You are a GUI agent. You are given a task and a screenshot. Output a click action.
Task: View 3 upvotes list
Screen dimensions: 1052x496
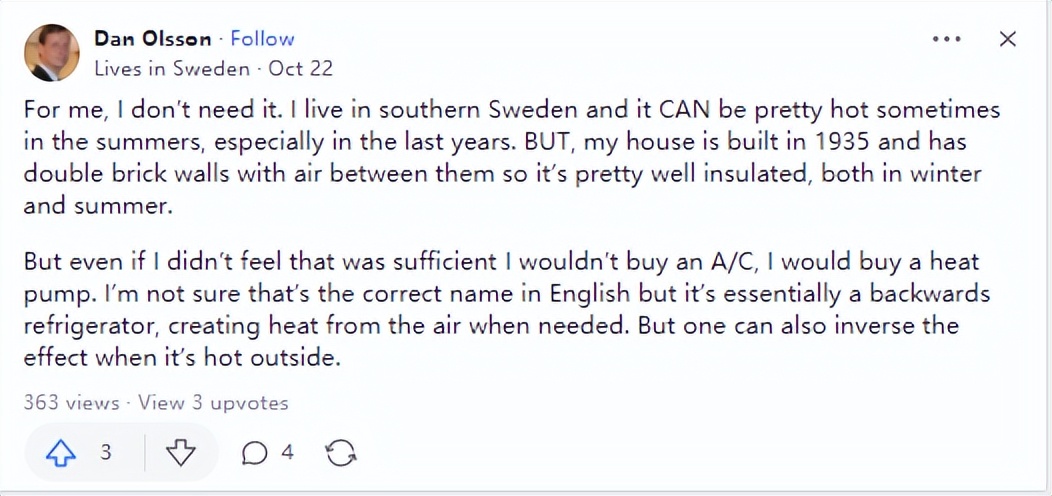[213, 403]
